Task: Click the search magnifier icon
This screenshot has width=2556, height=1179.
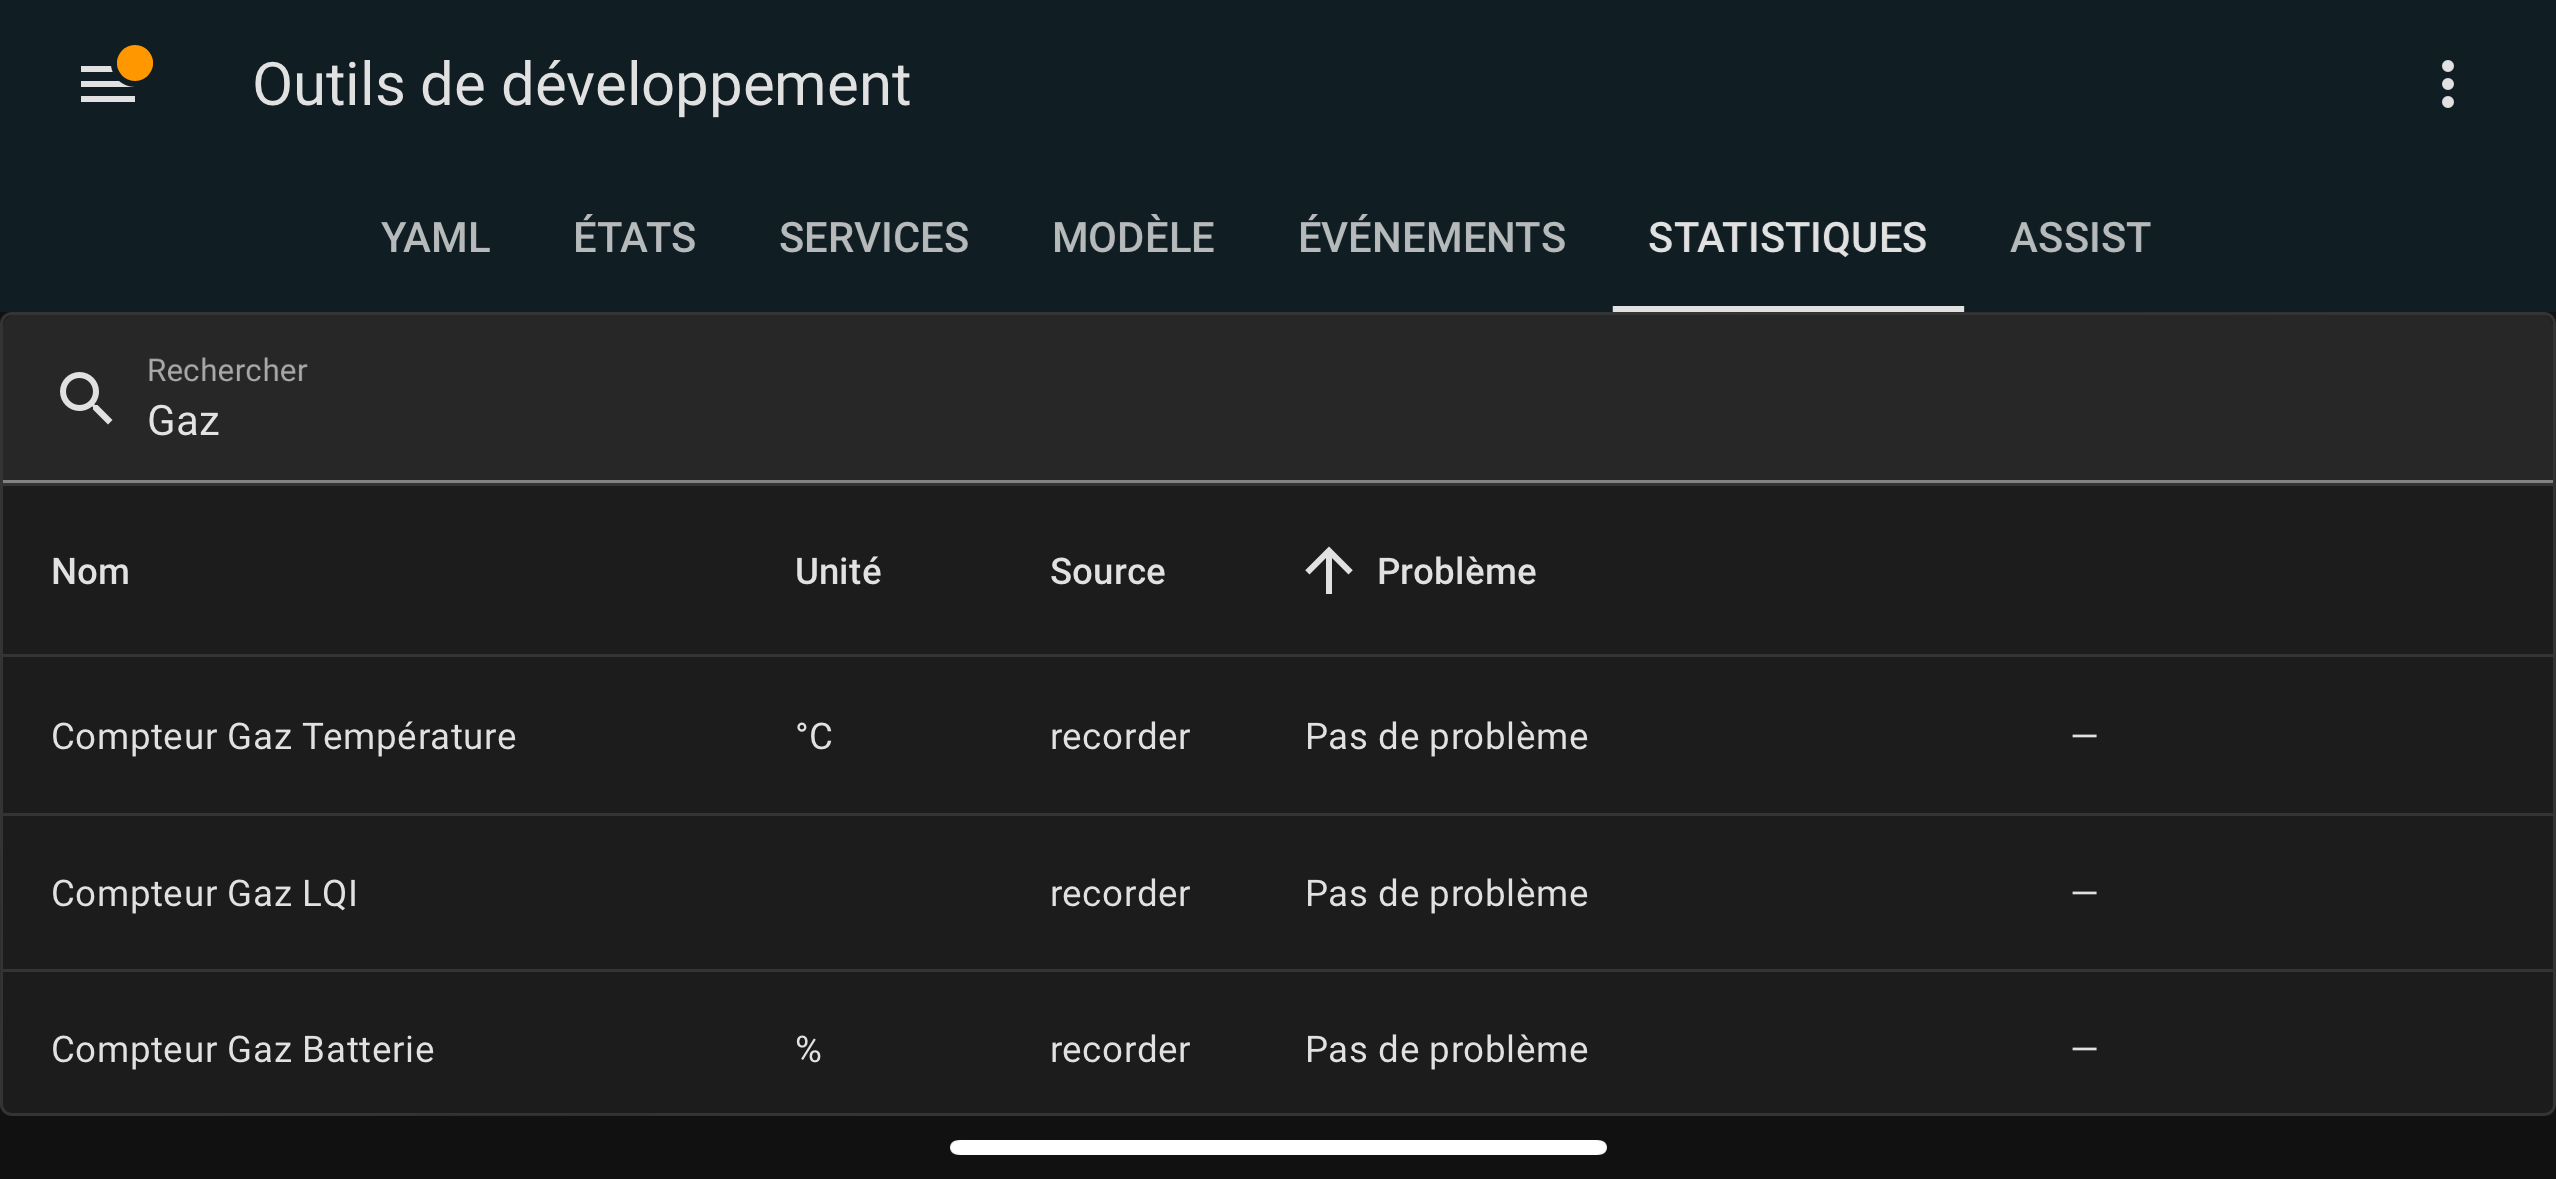Action: click(x=86, y=398)
